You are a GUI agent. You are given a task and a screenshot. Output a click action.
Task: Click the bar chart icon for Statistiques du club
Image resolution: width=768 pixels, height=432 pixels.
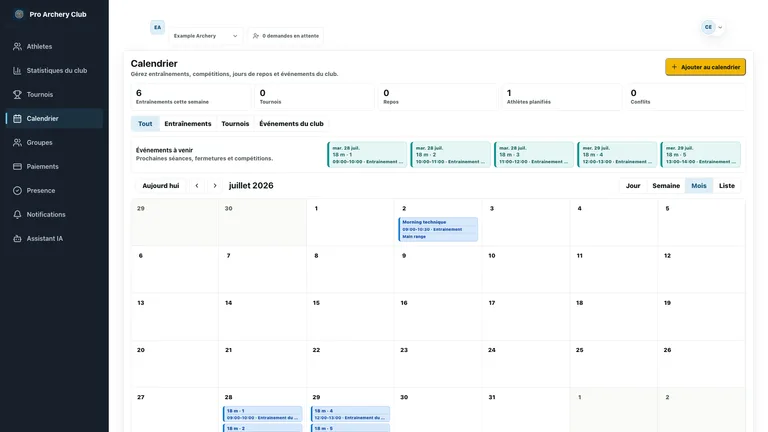(17, 71)
